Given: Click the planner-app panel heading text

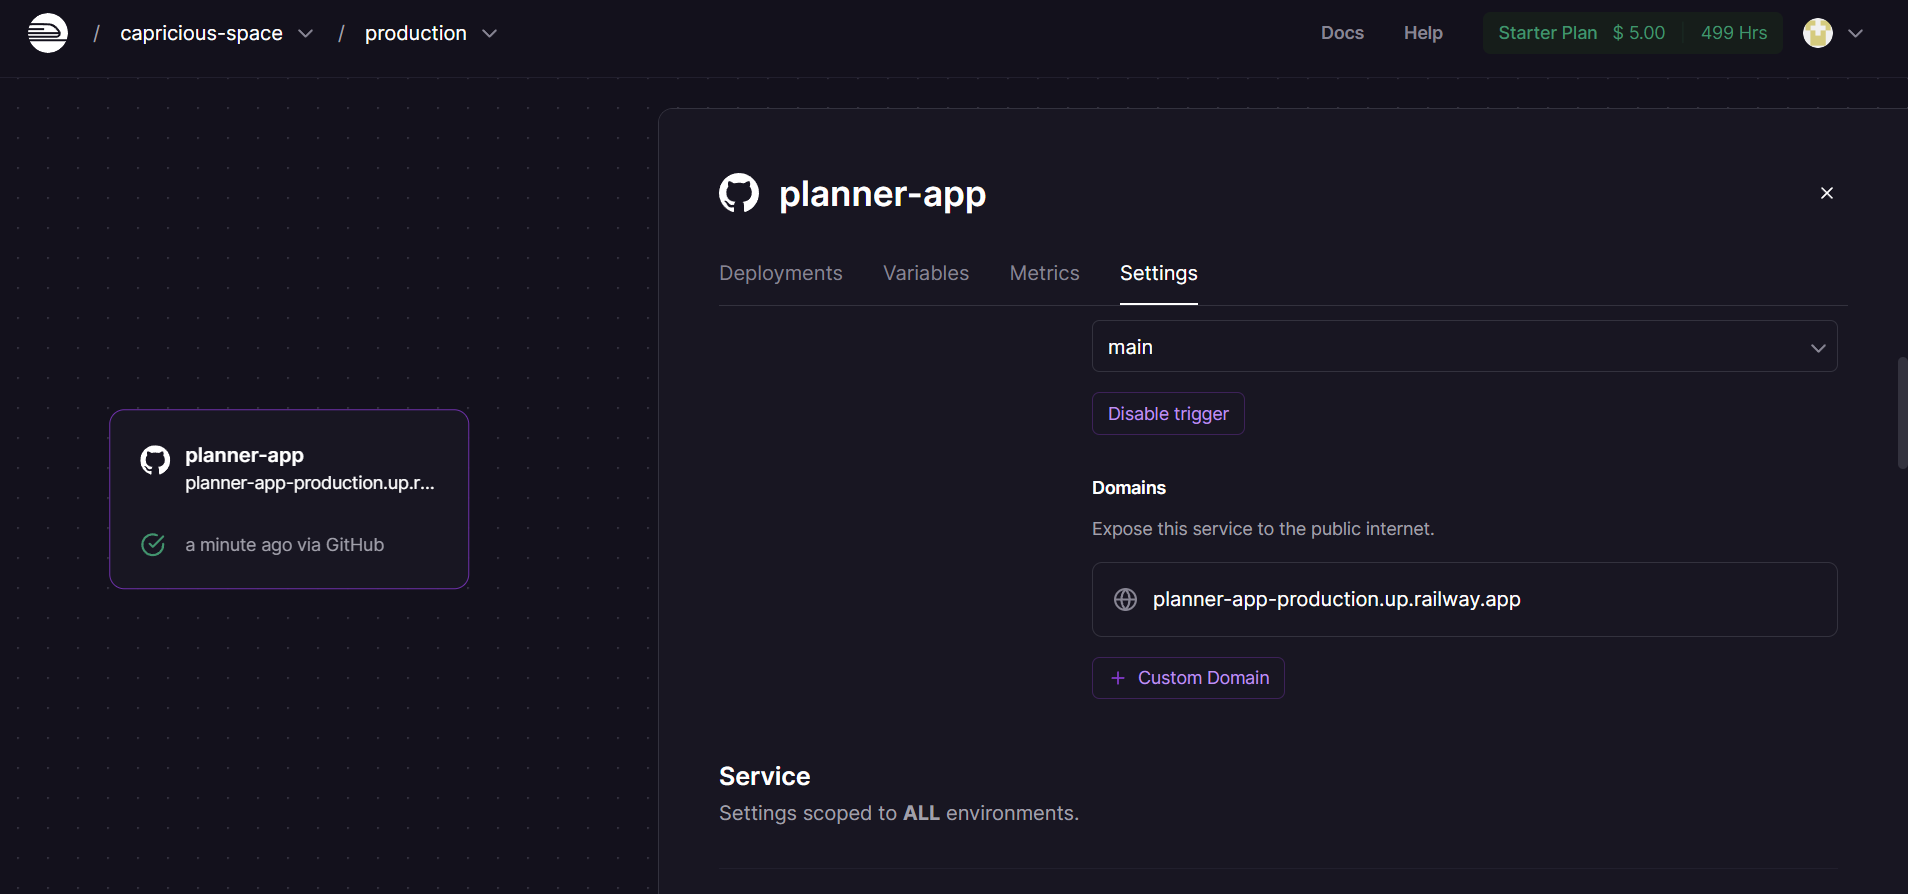Looking at the screenshot, I should point(882,193).
